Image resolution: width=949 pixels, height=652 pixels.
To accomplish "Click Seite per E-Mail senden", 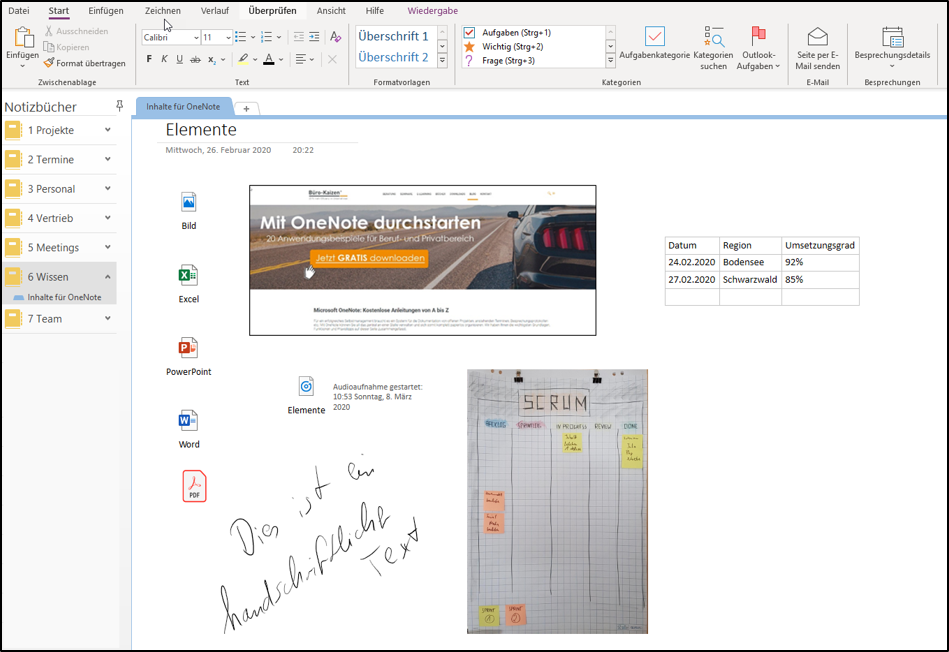I will [818, 48].
